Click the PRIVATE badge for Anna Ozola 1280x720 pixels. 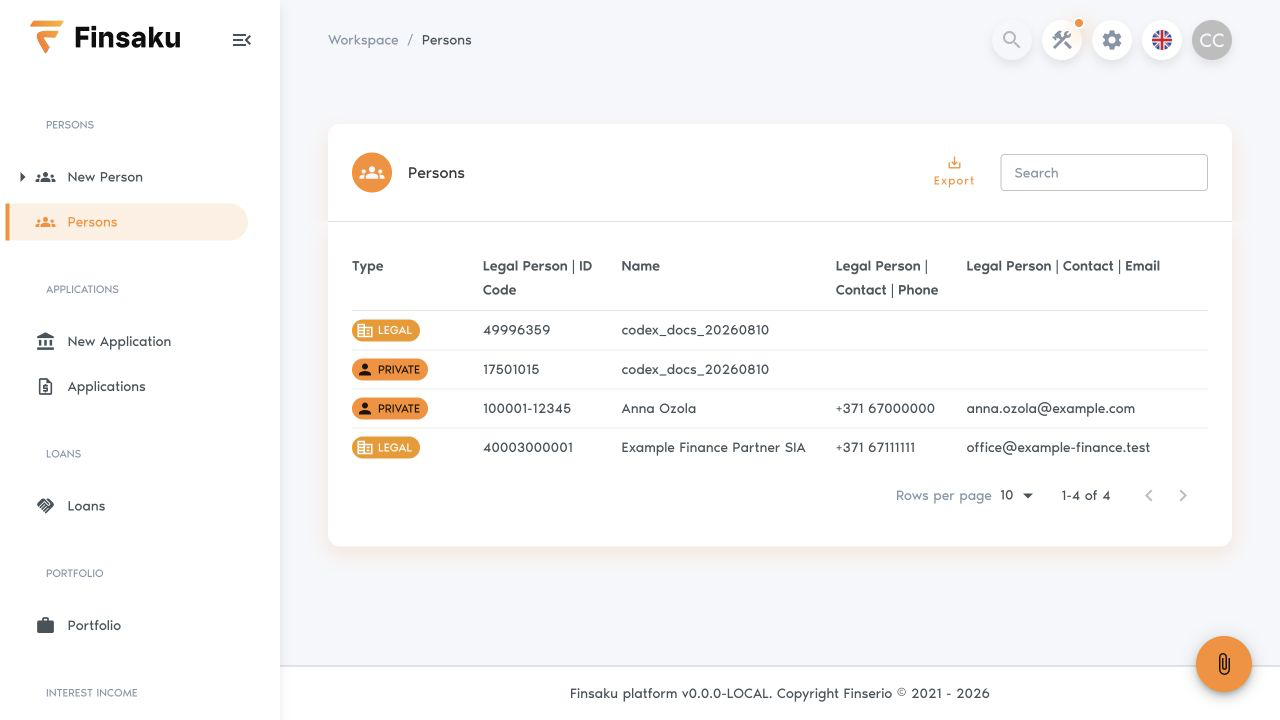click(x=390, y=408)
